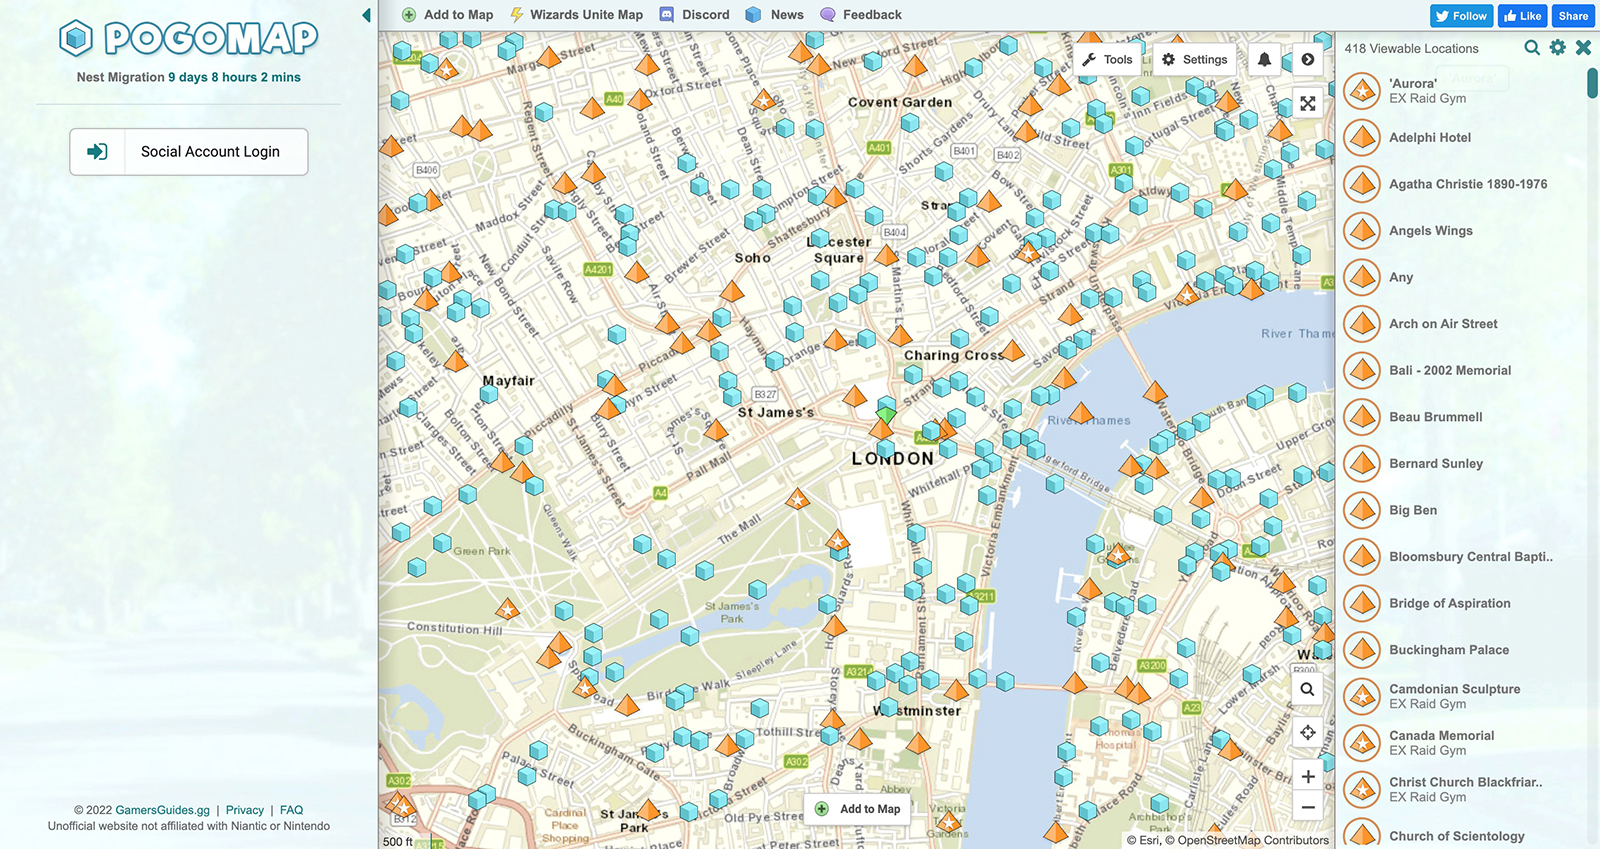
Task: Click the Share button
Action: coord(1573,16)
